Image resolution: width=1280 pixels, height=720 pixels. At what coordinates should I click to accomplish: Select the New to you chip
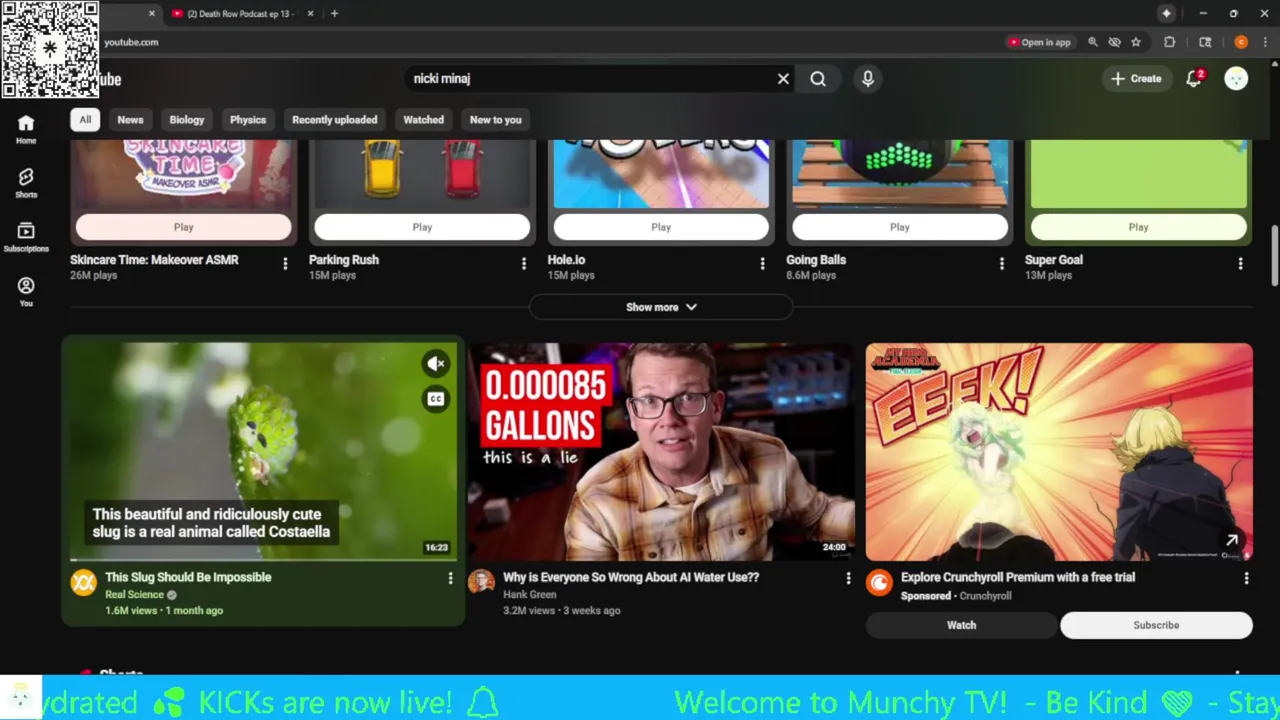point(496,120)
